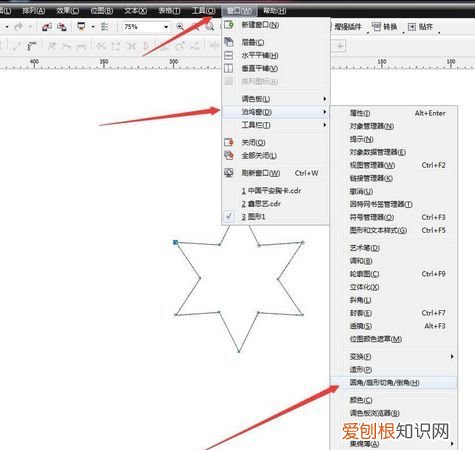Open the 表格(T) menu
The image size is (475, 450).
[169, 11]
